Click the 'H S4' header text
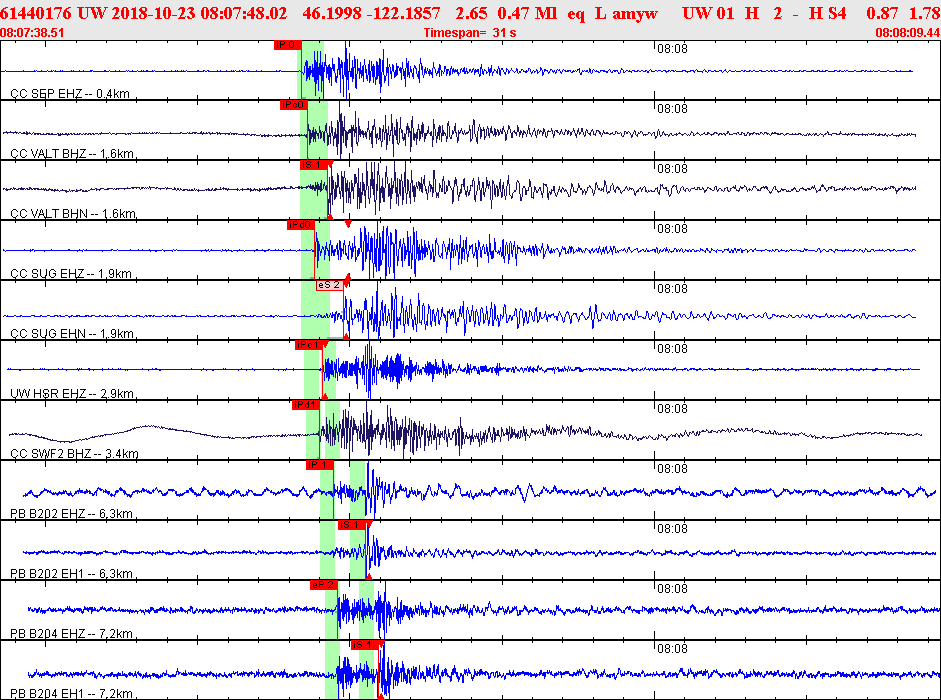The image size is (941, 700). 827,13
